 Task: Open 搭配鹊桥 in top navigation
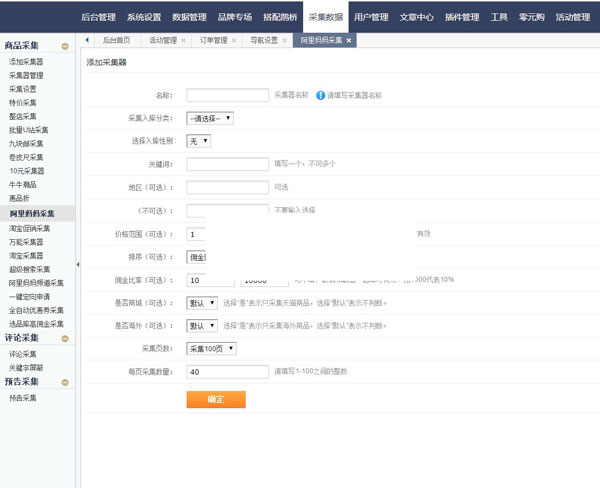pos(280,17)
